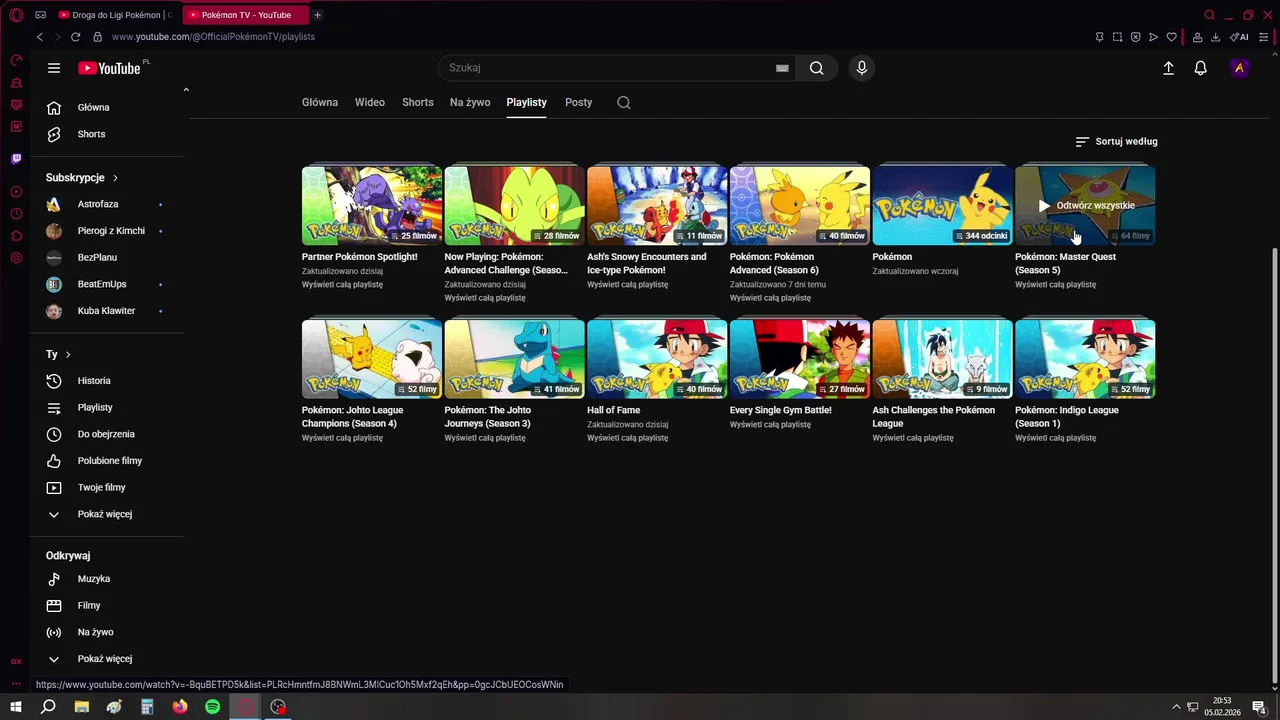Open YouTube notifications bell

(1201, 68)
